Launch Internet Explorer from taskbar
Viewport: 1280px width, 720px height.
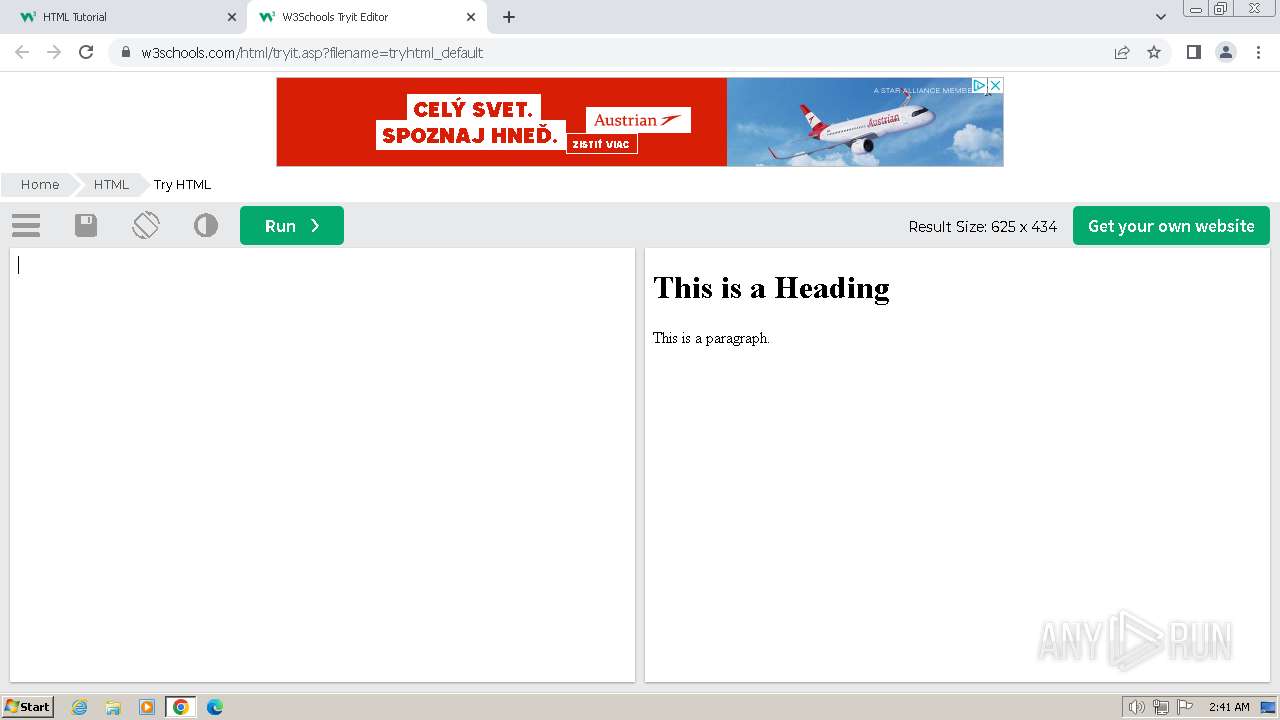79,707
